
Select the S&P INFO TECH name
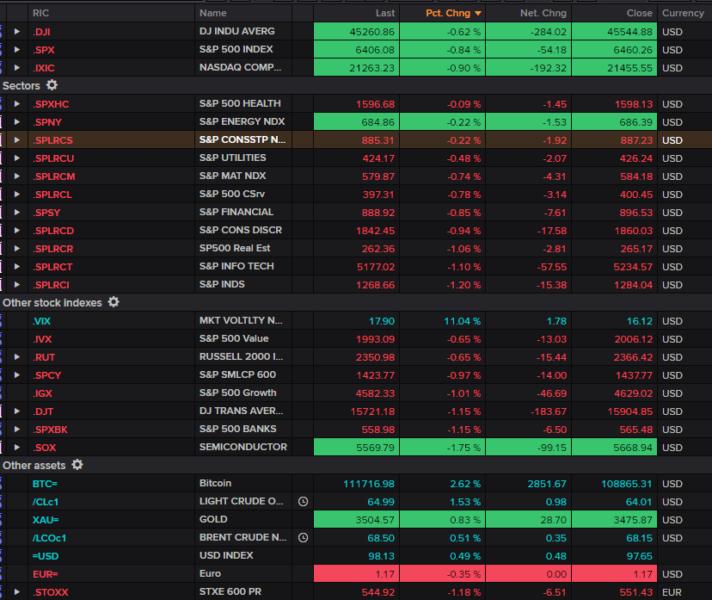237,266
